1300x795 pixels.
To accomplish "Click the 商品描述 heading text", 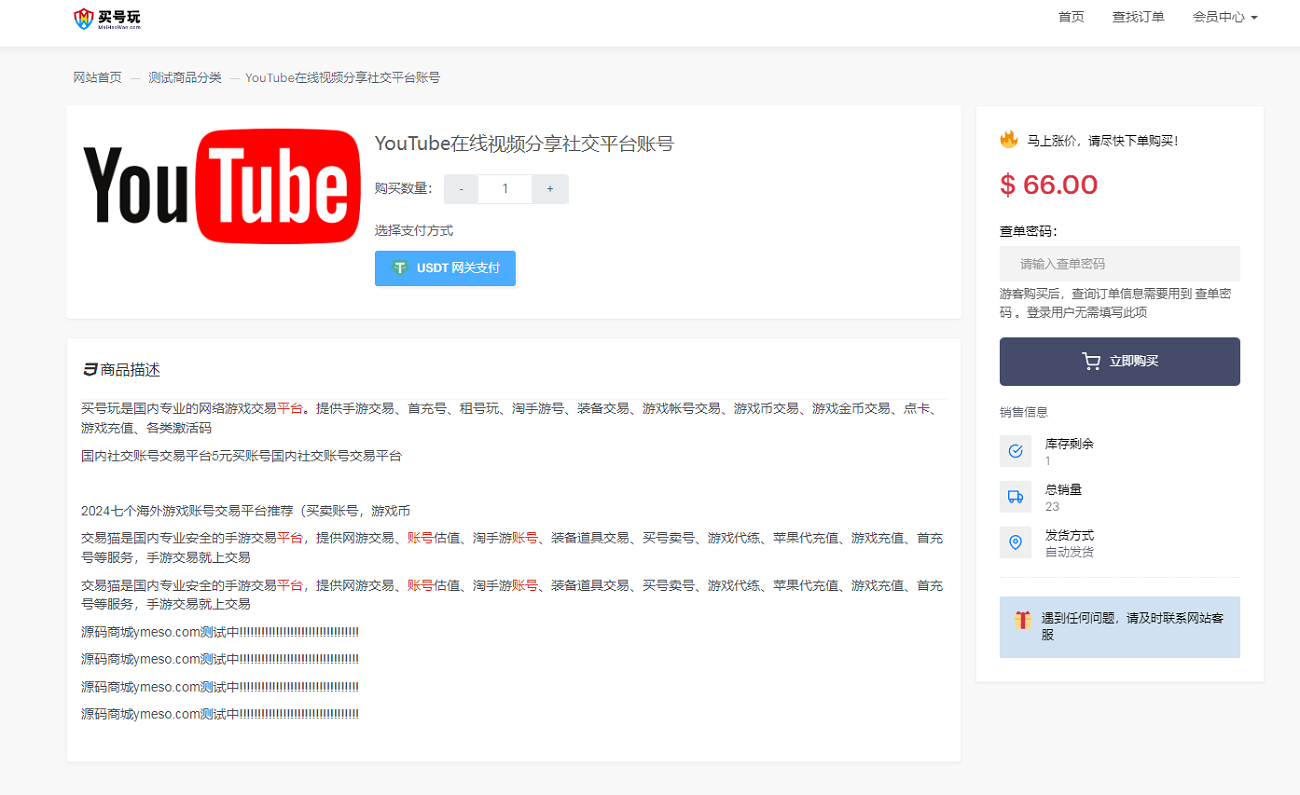I will pyautogui.click(x=130, y=370).
